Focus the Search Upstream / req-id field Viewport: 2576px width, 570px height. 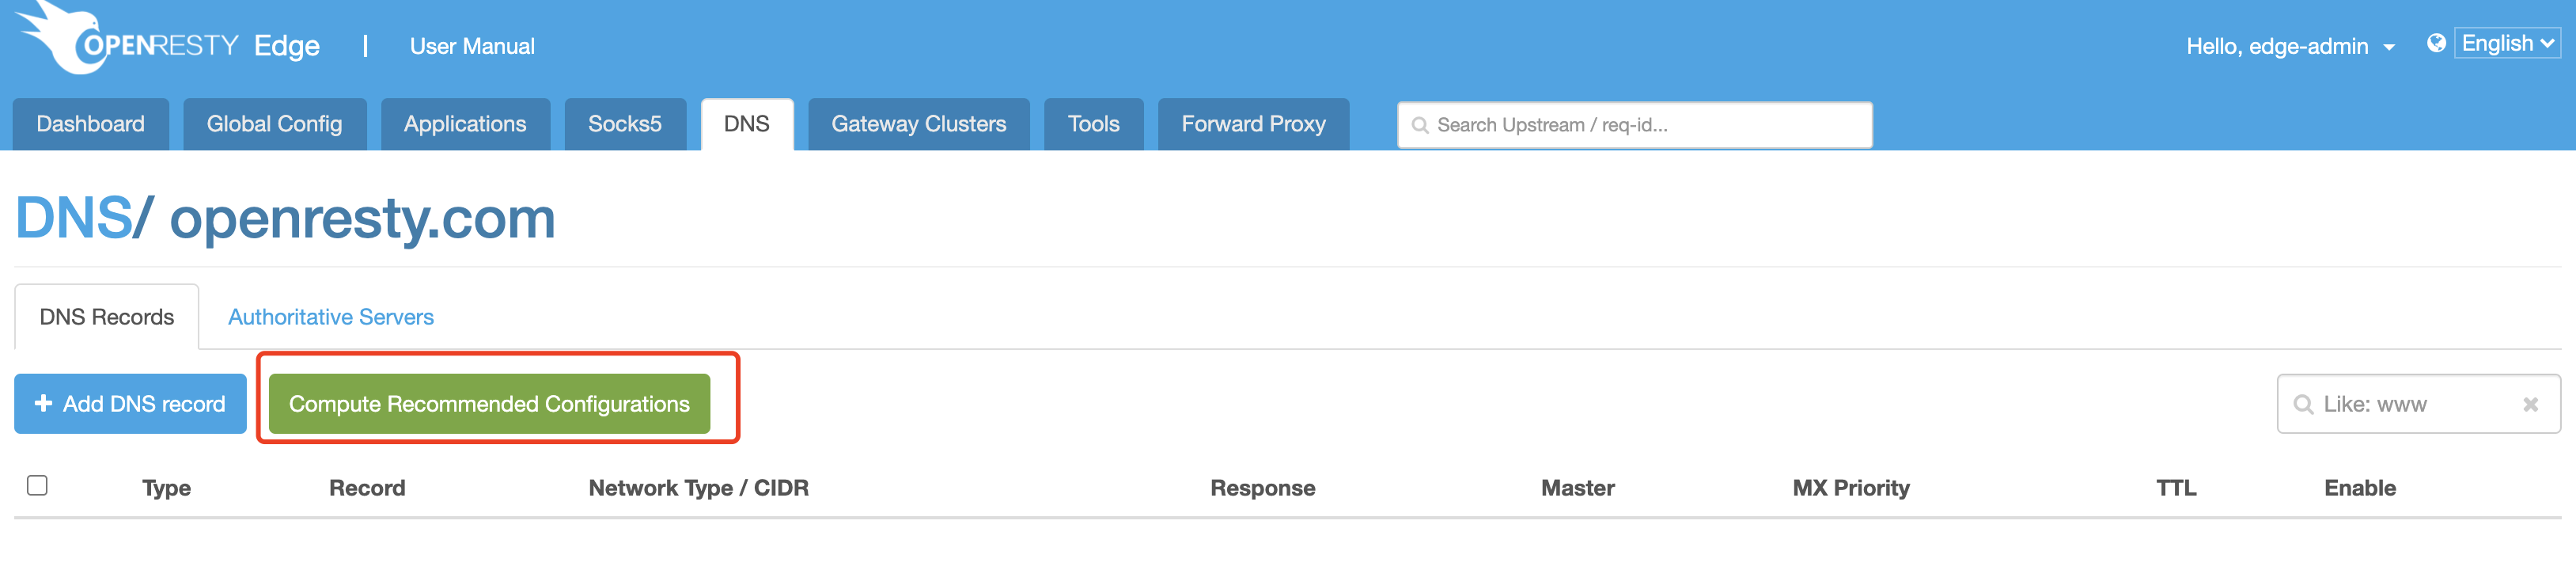1634,125
